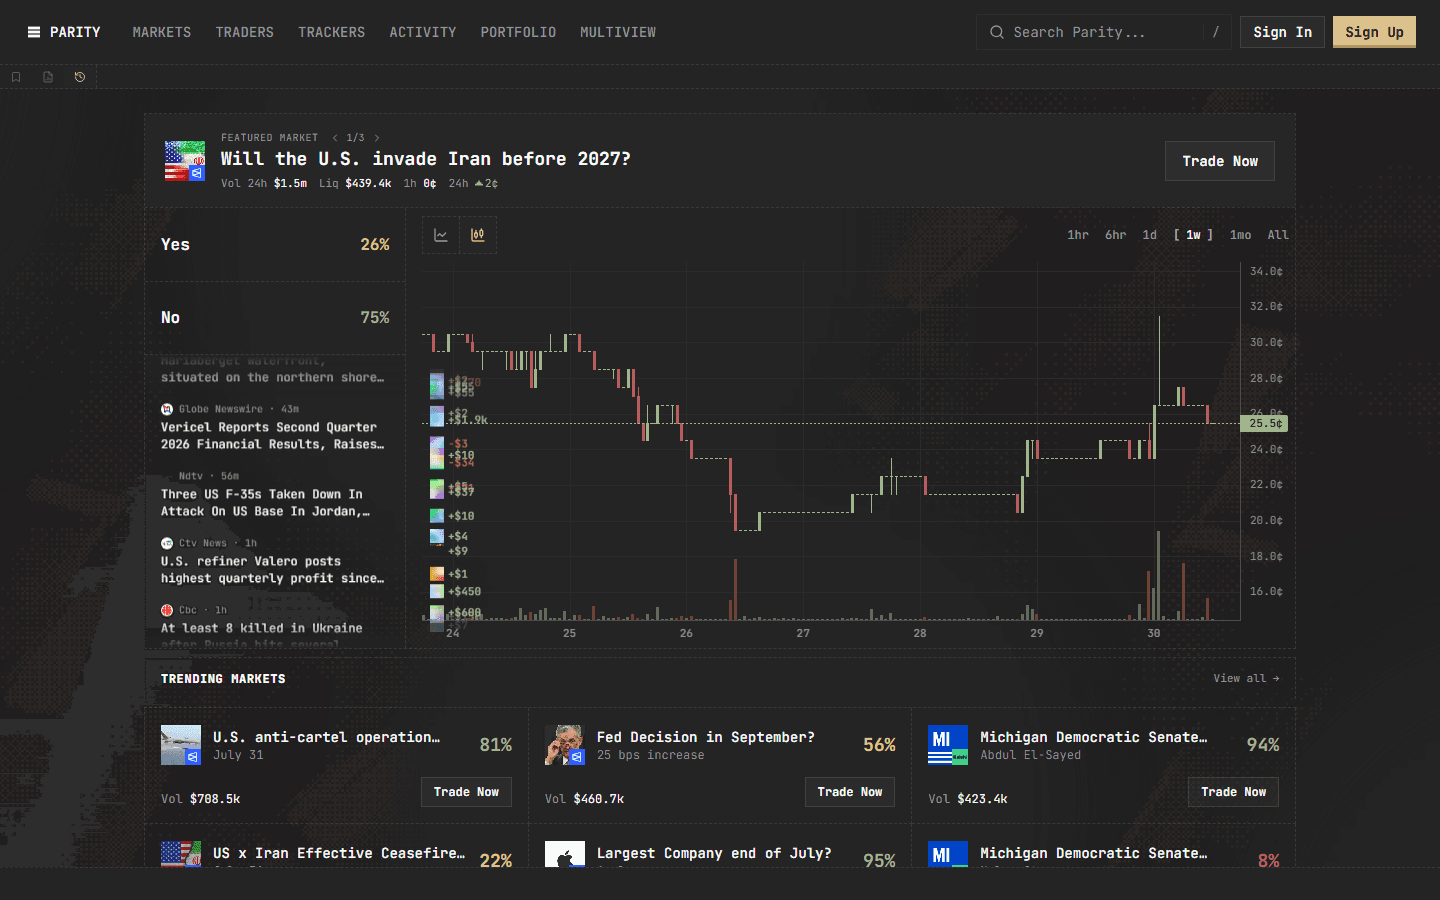Select the Yes 26% outcome row
This screenshot has height=900, width=1440.
[x=275, y=245]
